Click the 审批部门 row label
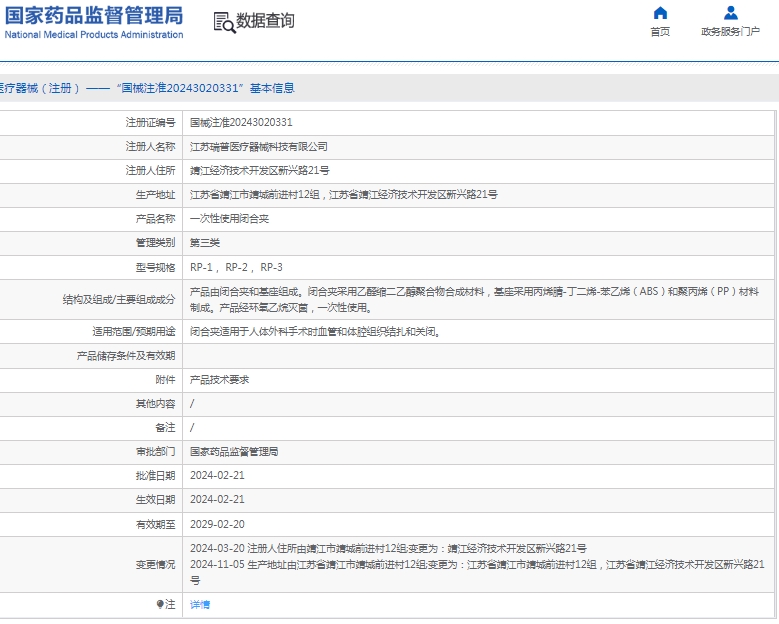Image resolution: width=779 pixels, height=624 pixels. click(x=156, y=452)
